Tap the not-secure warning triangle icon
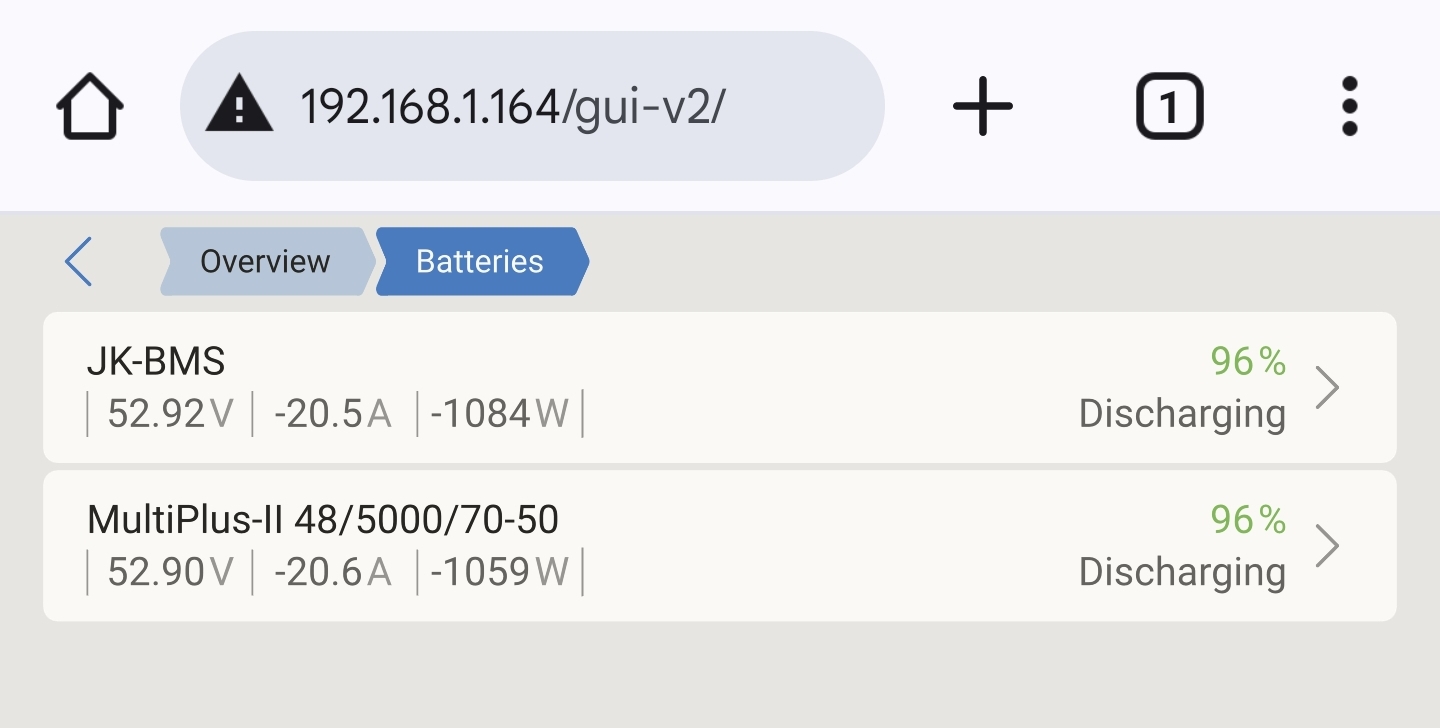The height and width of the screenshot is (728, 1440). point(239,106)
